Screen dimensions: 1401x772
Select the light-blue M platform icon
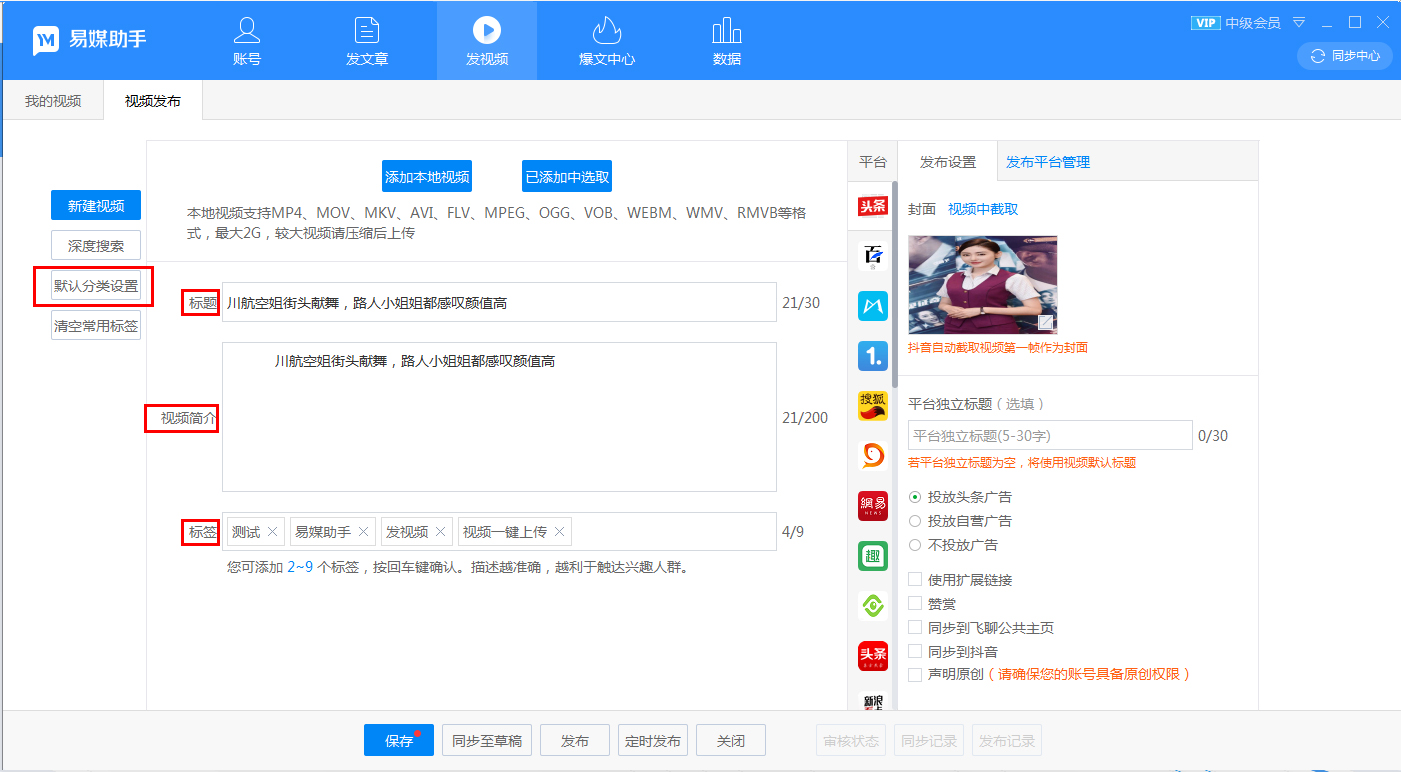(872, 306)
